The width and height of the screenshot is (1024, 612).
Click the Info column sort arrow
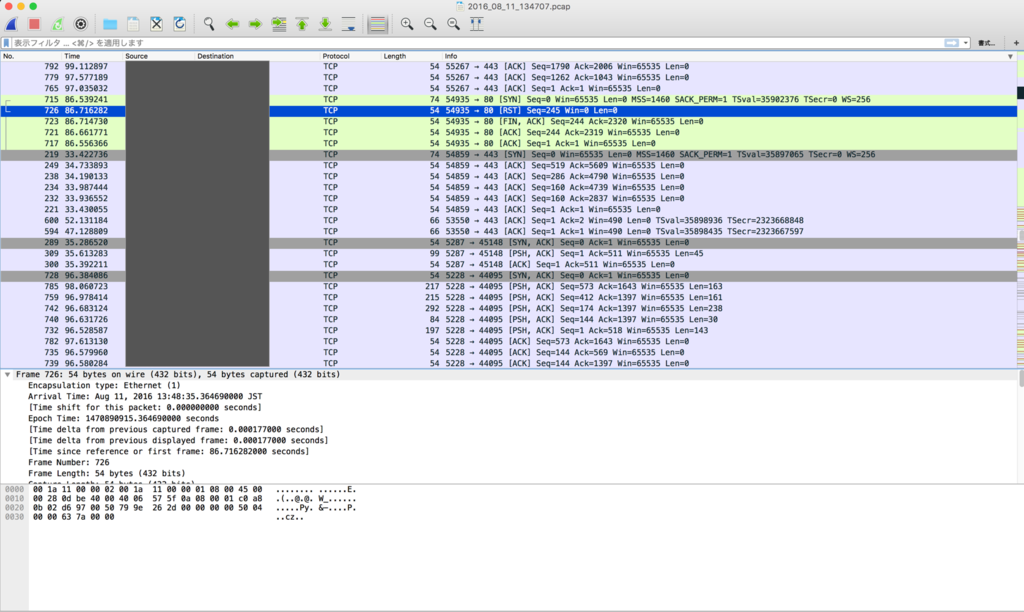pyautogui.click(x=1010, y=57)
